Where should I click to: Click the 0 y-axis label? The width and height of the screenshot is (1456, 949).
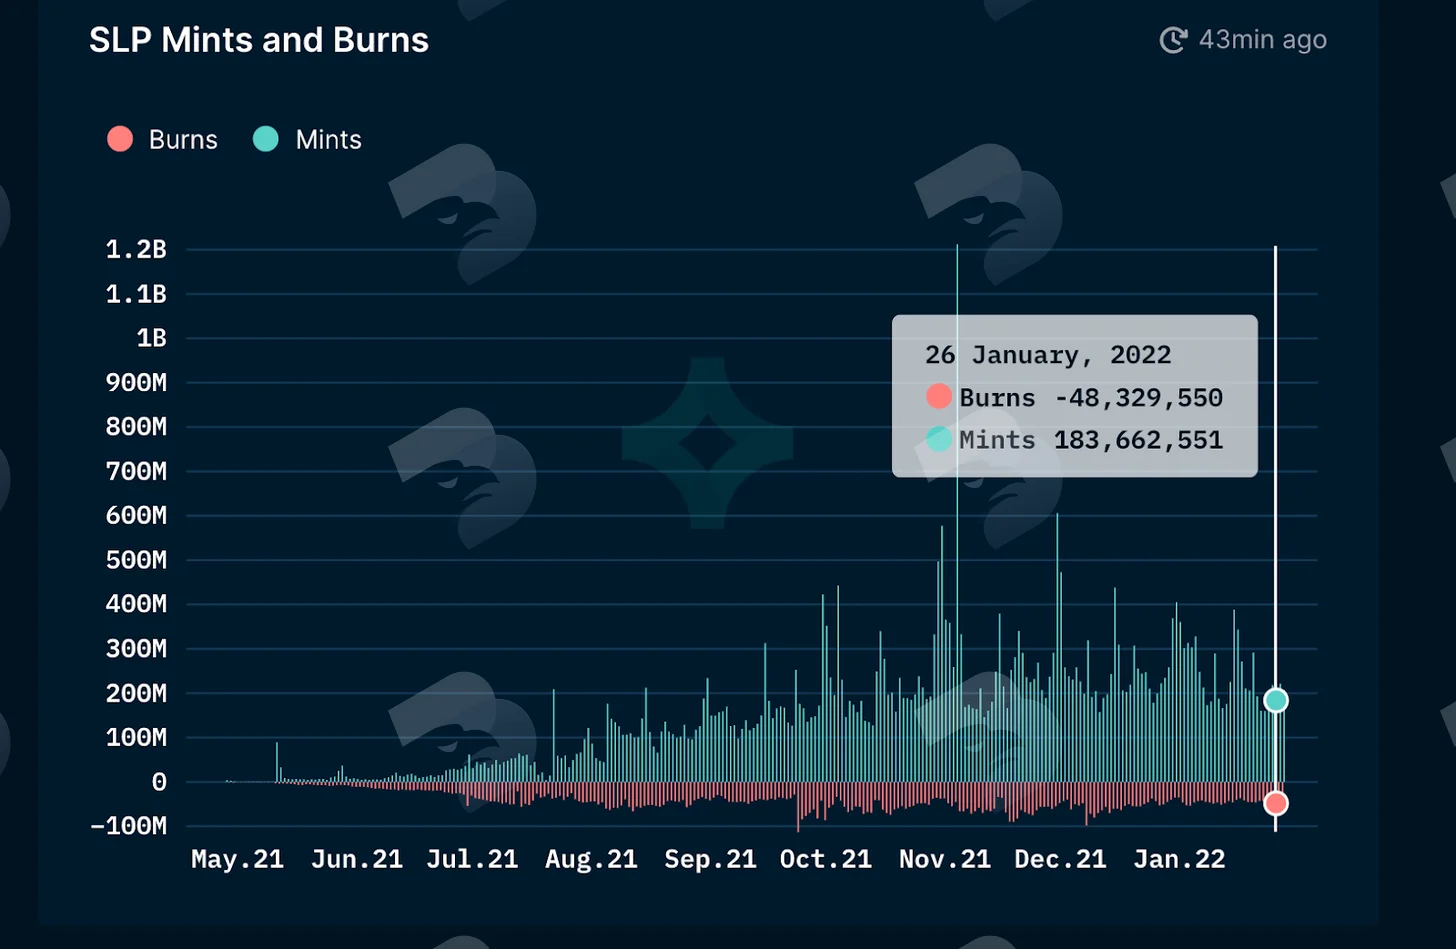[159, 782]
